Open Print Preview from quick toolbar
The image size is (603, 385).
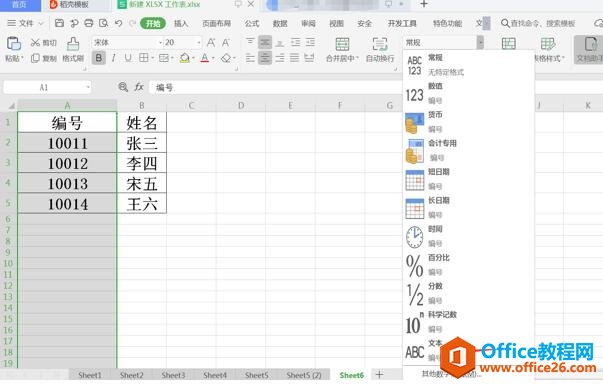click(x=103, y=23)
